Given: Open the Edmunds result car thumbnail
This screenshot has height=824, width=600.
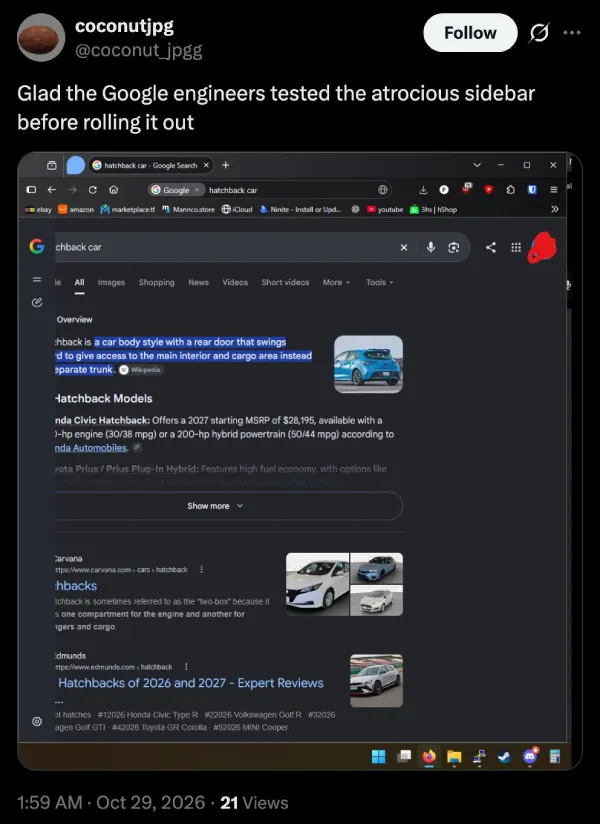Looking at the screenshot, I should 376,681.
